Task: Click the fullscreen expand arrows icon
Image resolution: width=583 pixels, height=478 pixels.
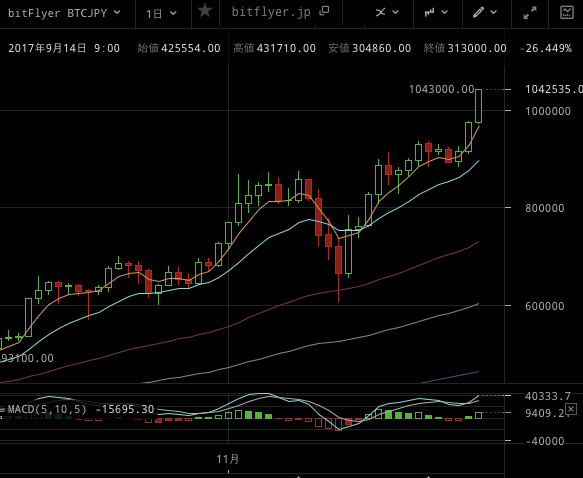Action: click(530, 13)
